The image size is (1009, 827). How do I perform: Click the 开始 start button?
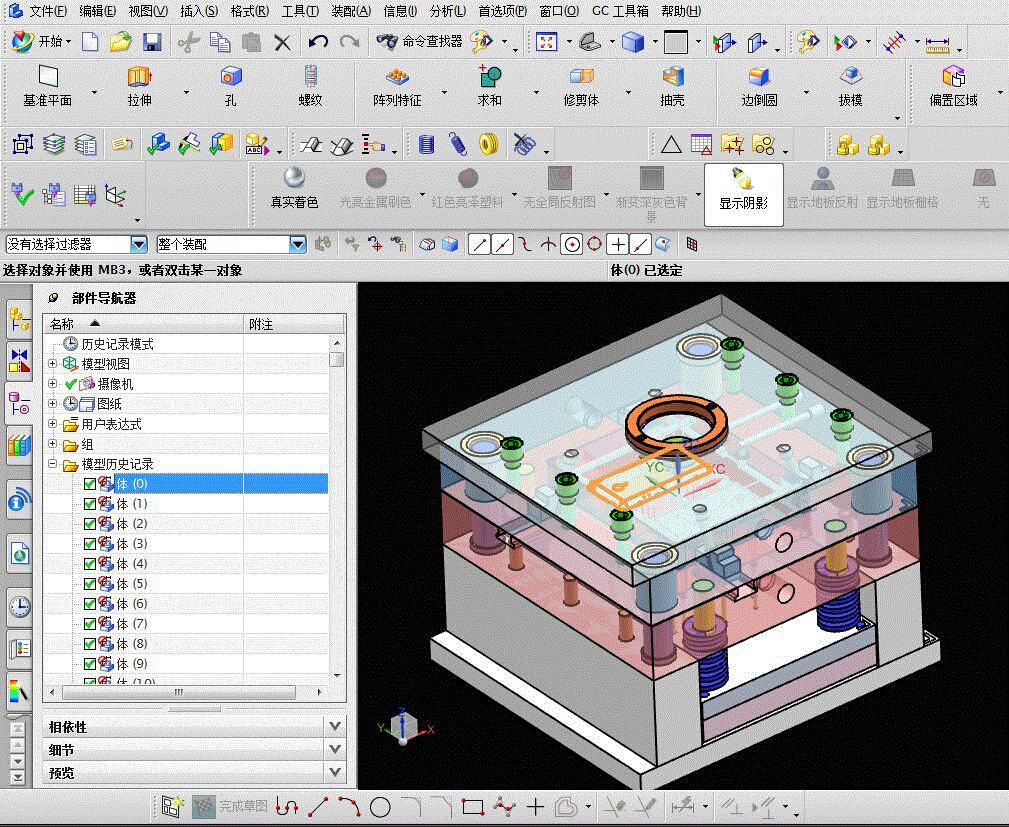point(41,42)
